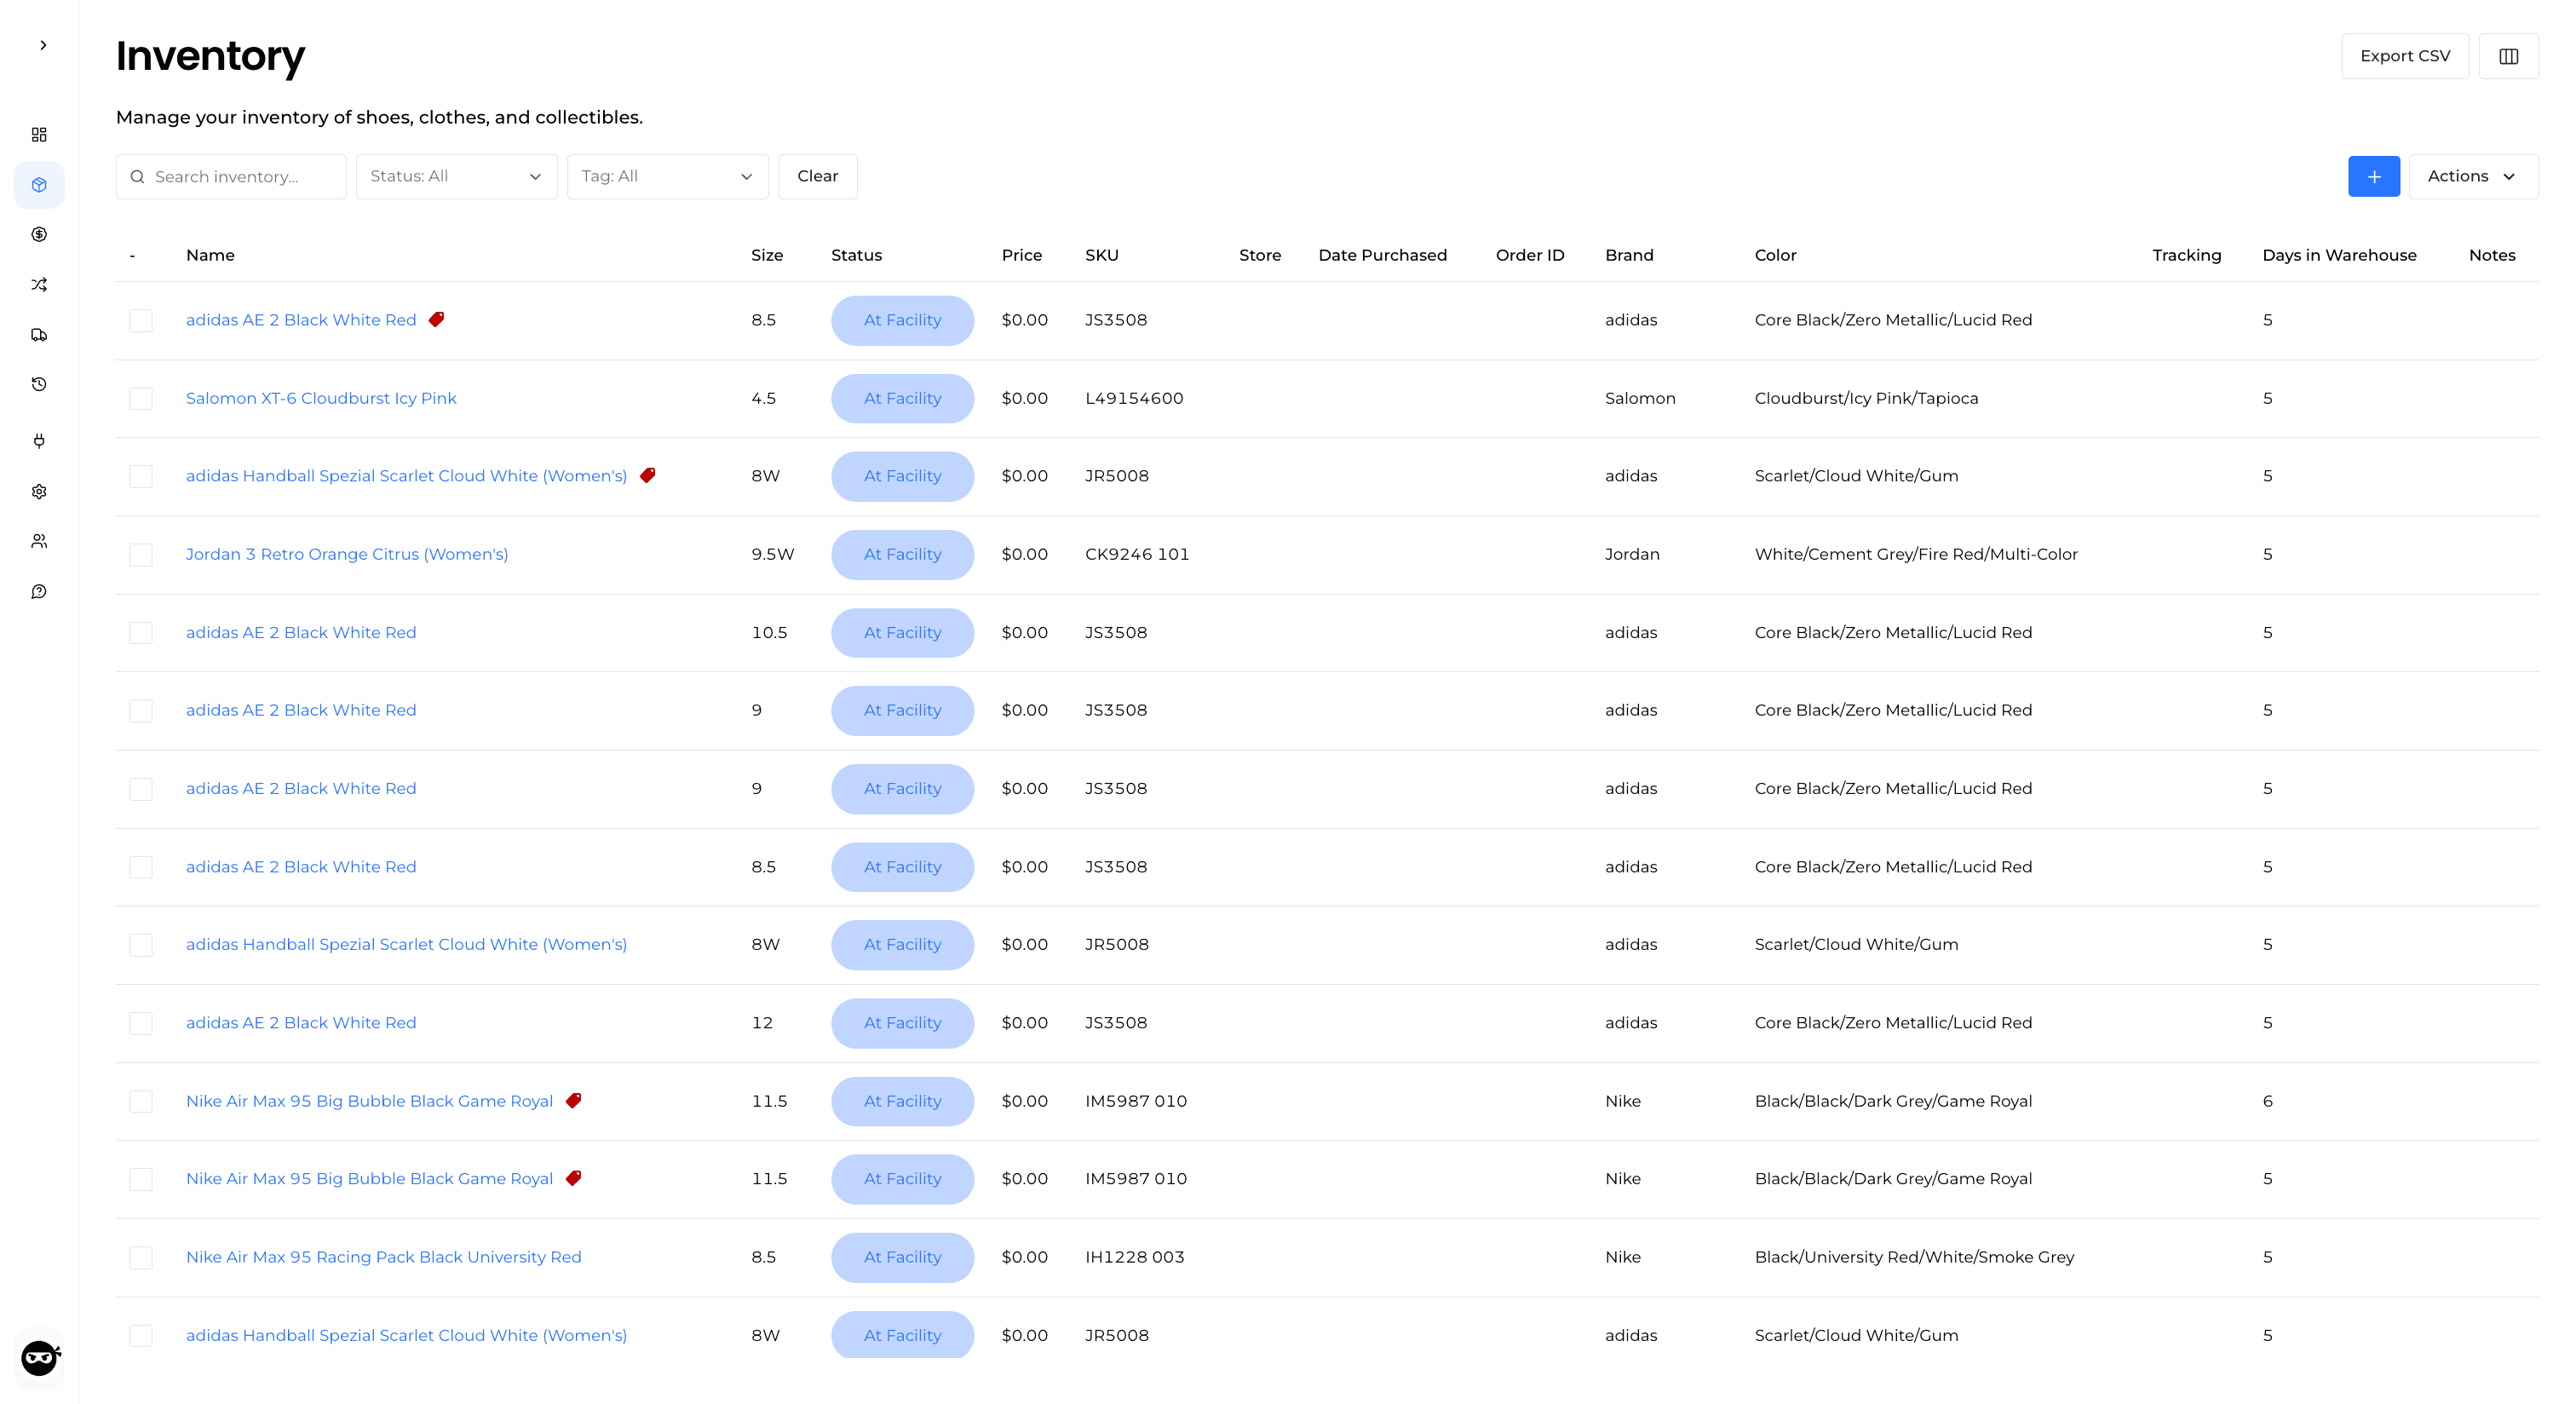Click the SKU column header

[1101, 255]
